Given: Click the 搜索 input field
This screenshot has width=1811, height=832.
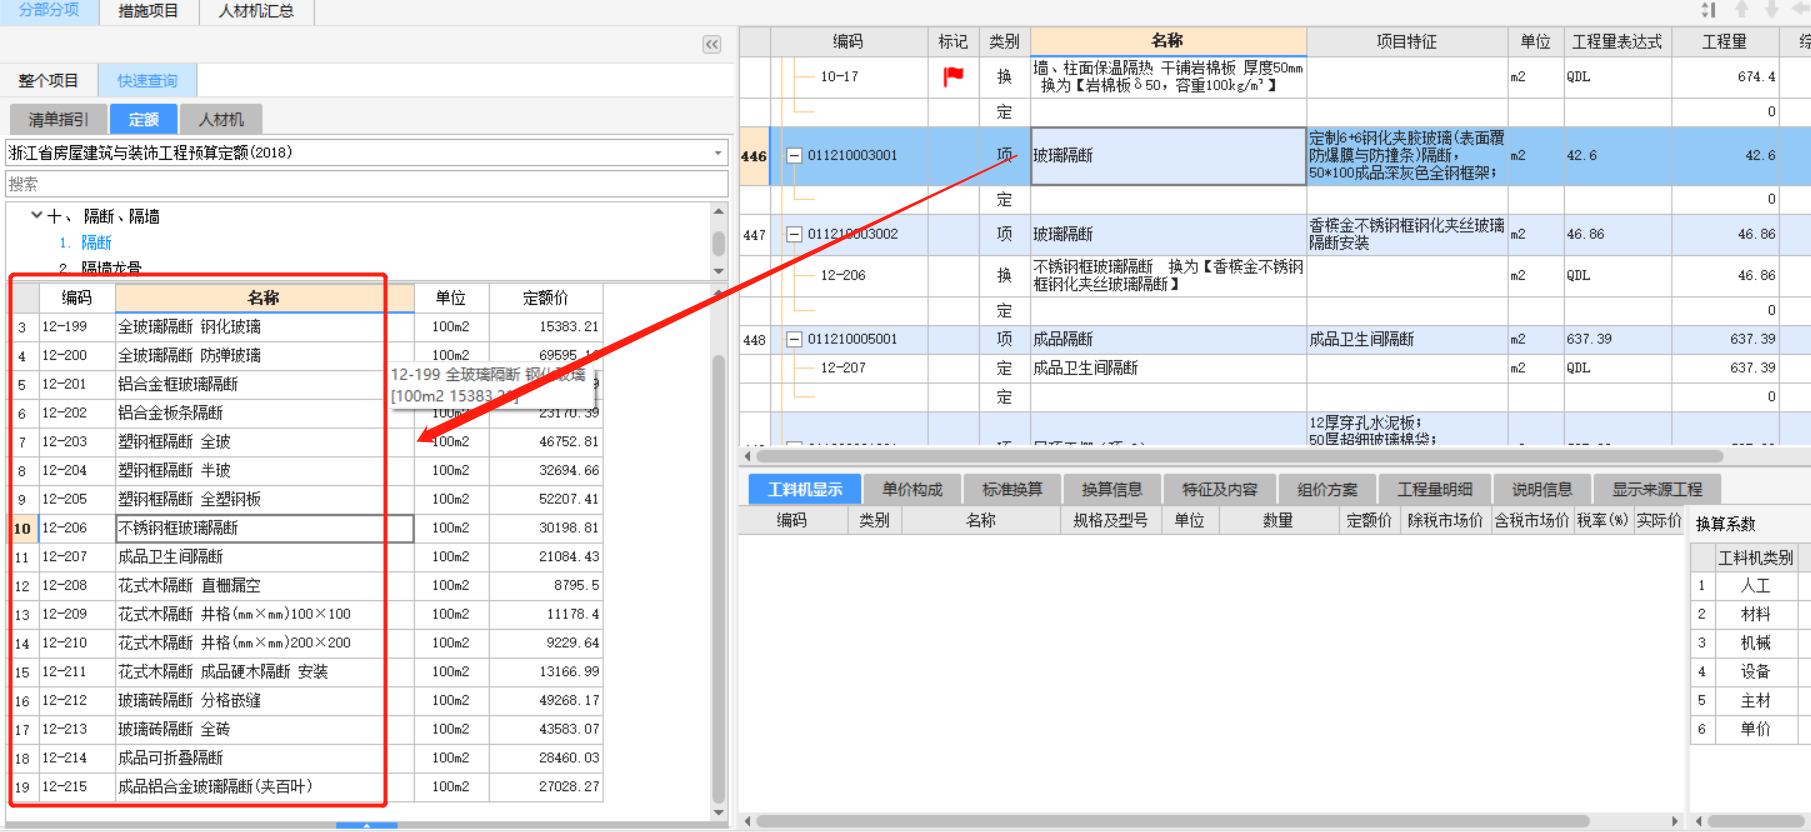Looking at the screenshot, I should point(366,184).
